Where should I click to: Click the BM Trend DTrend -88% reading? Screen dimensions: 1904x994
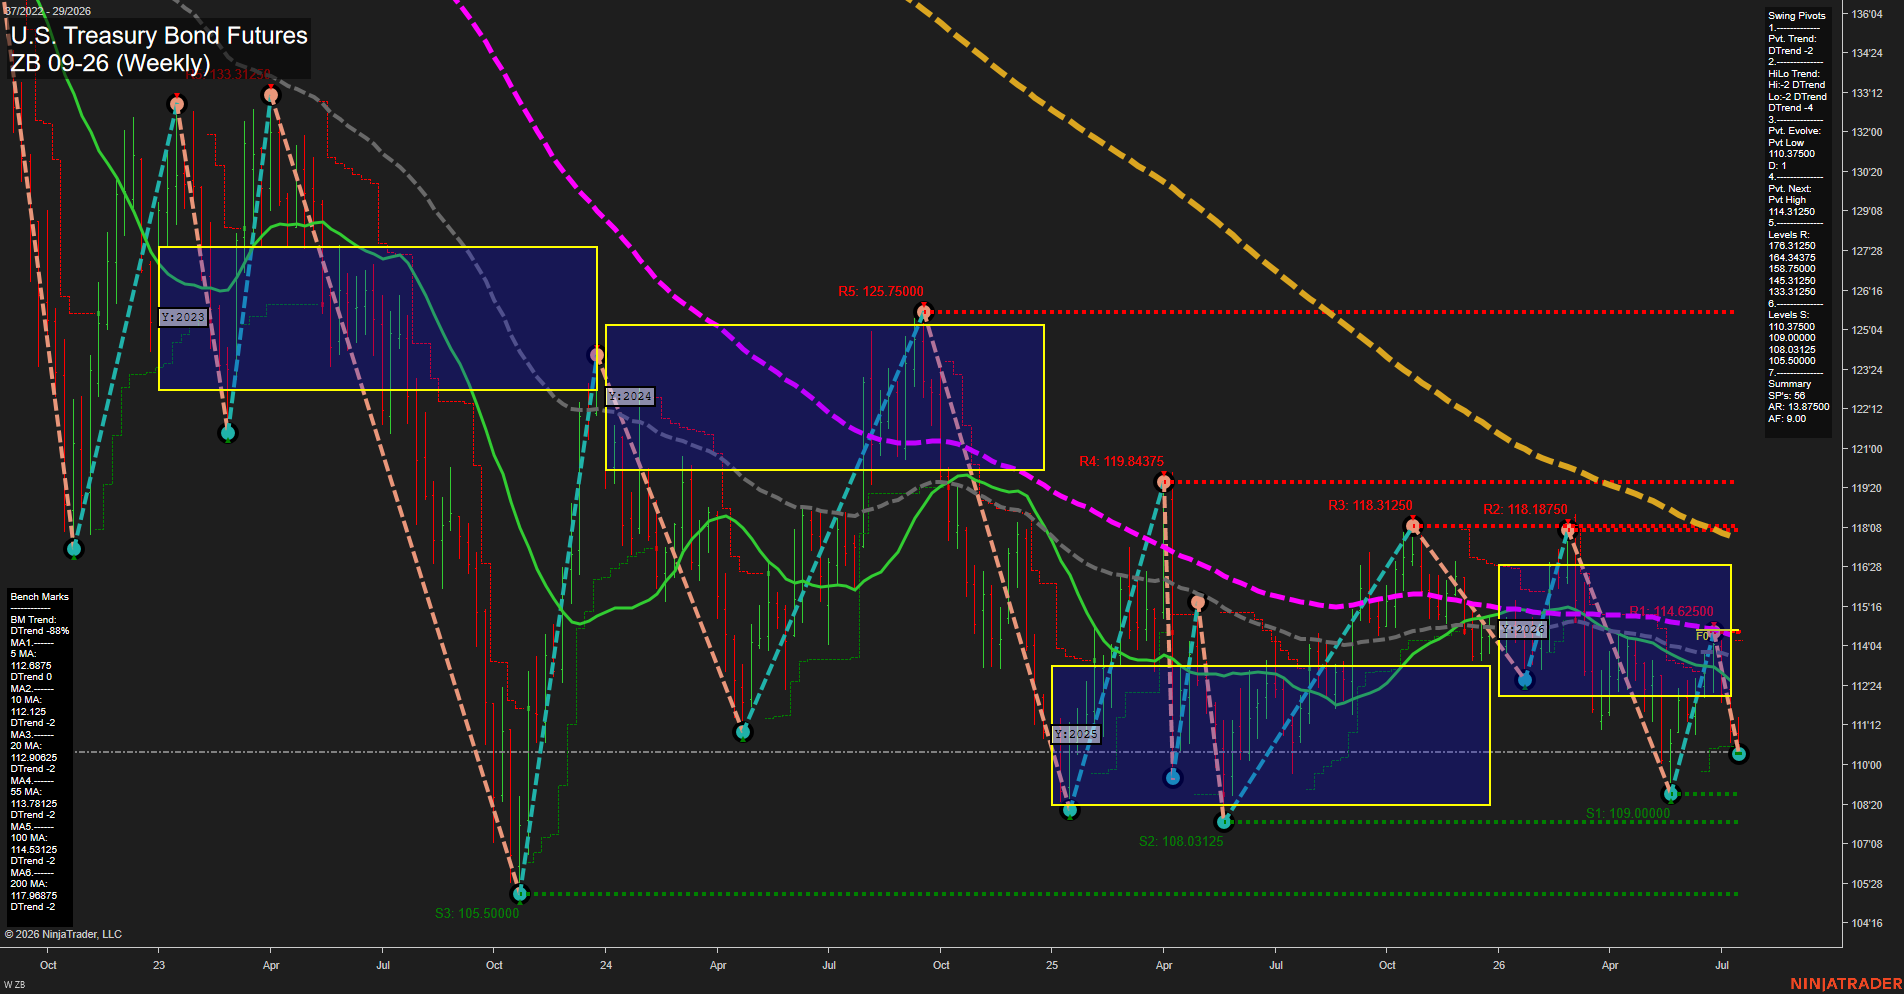click(40, 631)
